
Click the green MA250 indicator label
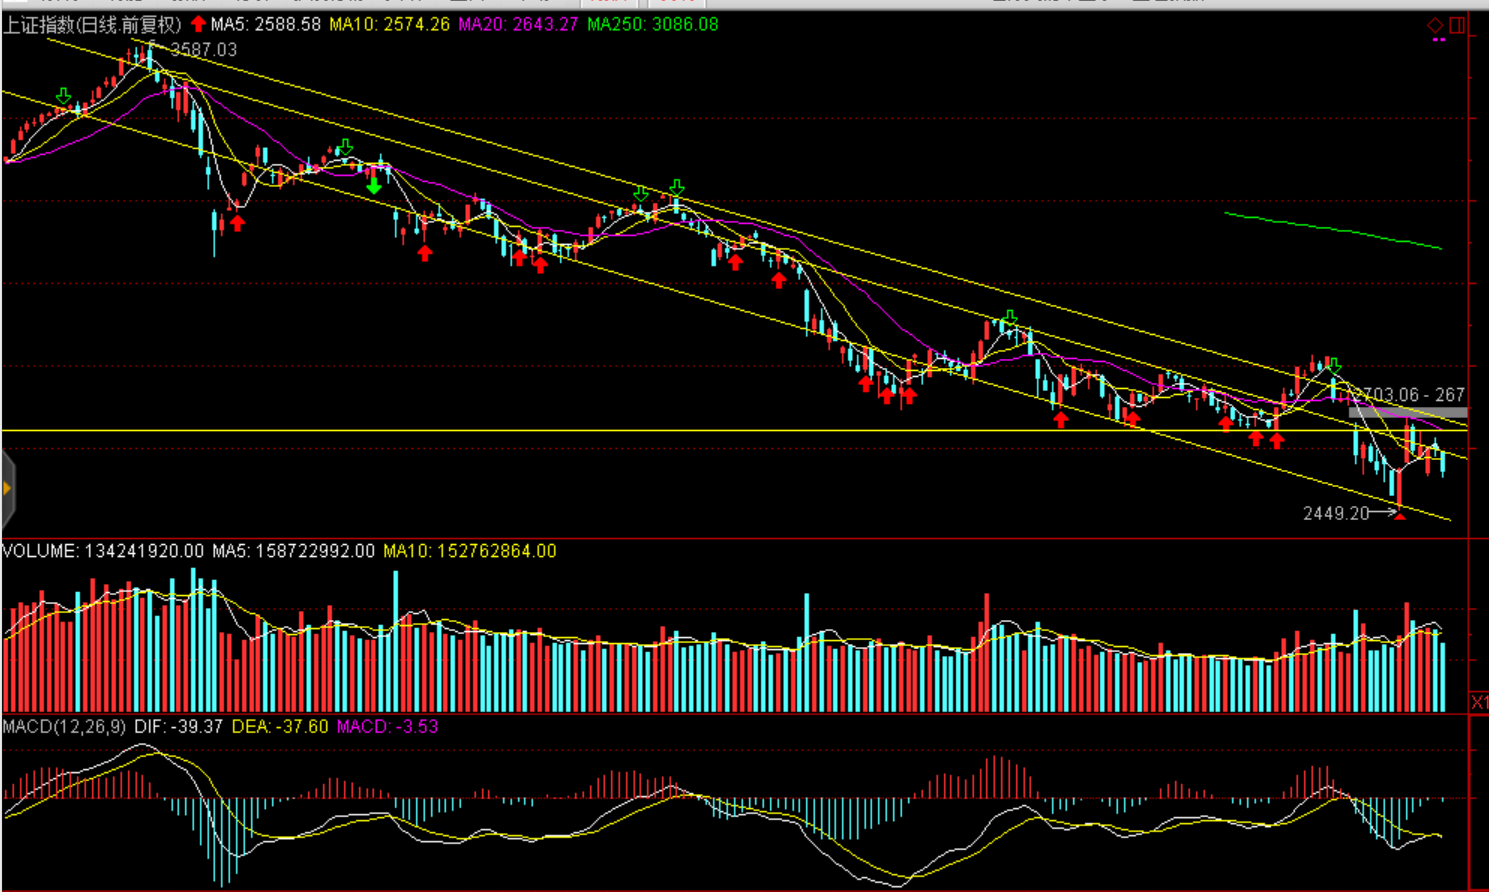[x=652, y=24]
